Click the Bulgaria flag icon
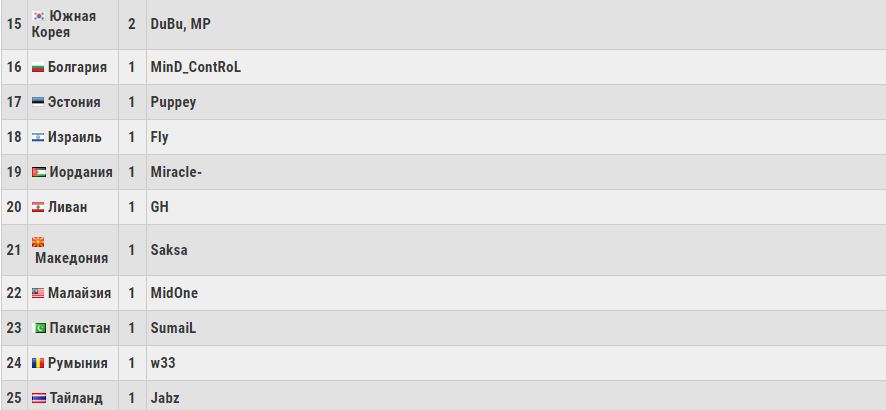The height and width of the screenshot is (410, 886). pos(38,68)
